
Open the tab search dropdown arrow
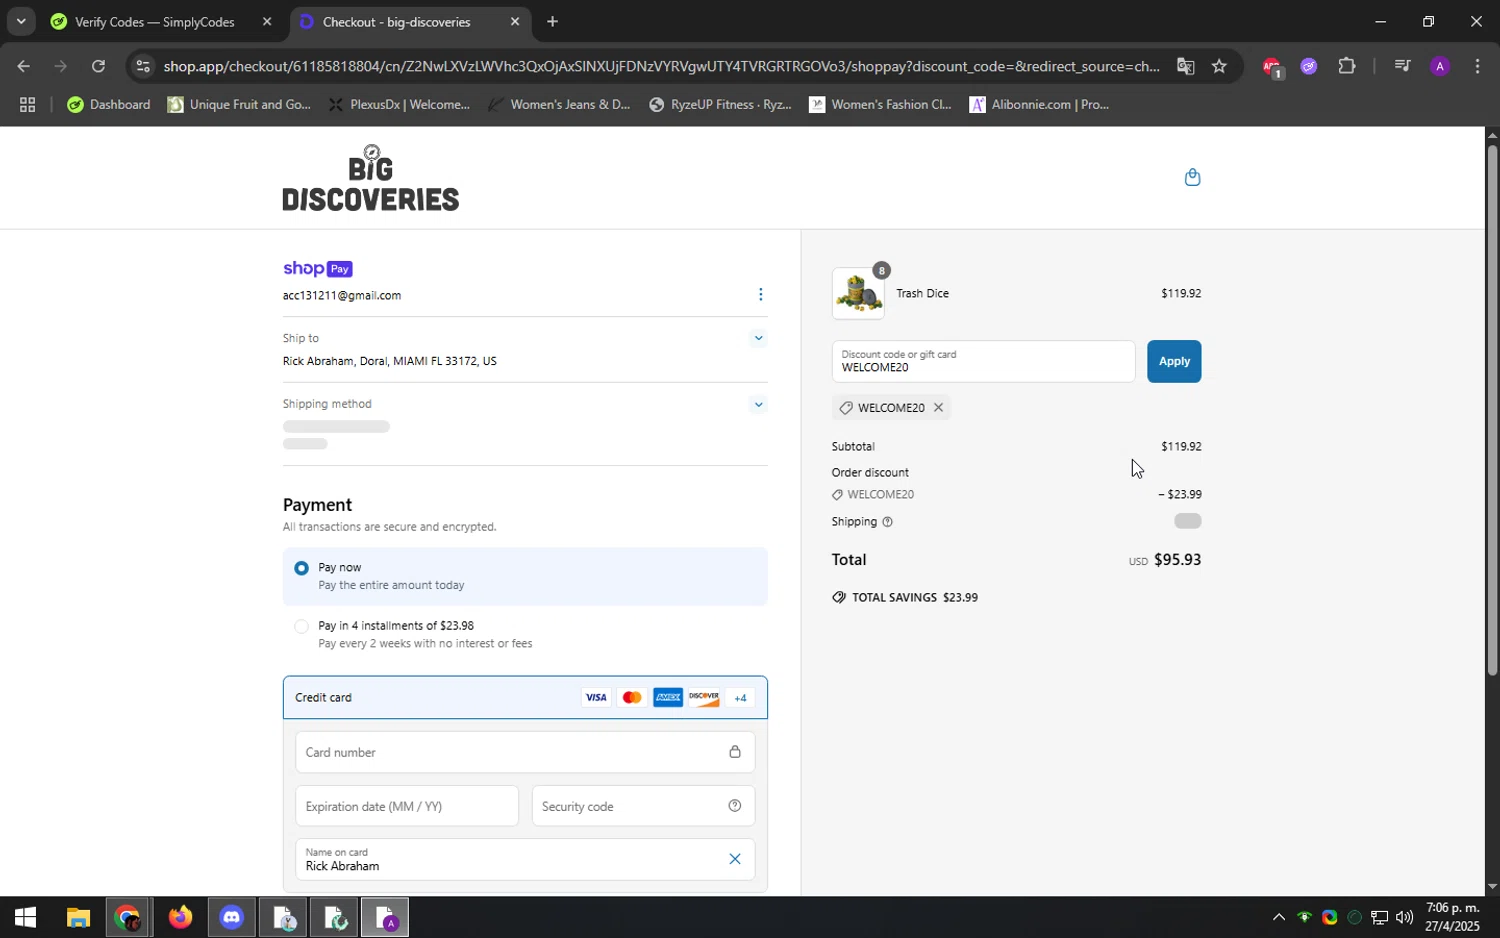click(x=20, y=21)
